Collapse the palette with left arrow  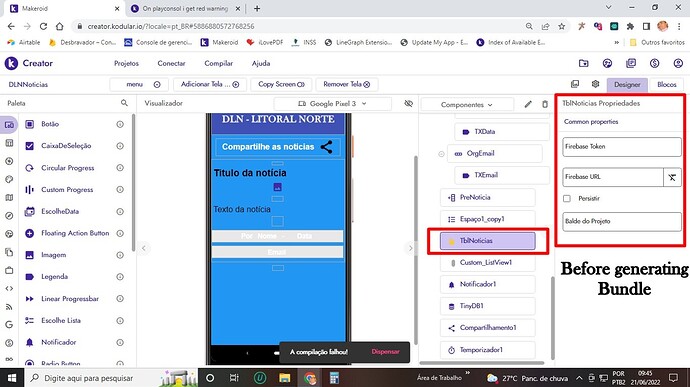[143, 248]
